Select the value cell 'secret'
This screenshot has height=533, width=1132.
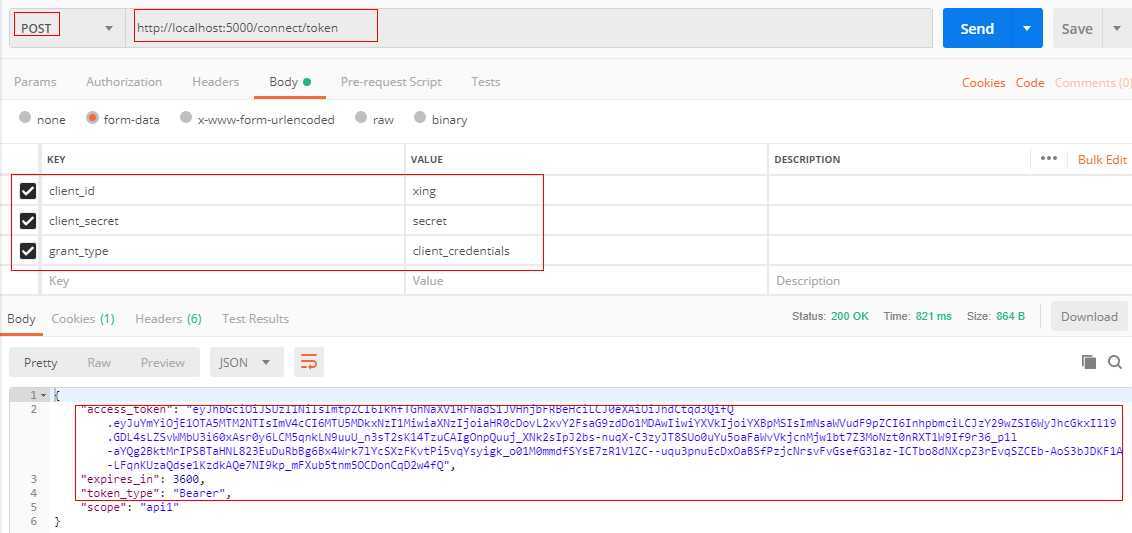pos(585,221)
